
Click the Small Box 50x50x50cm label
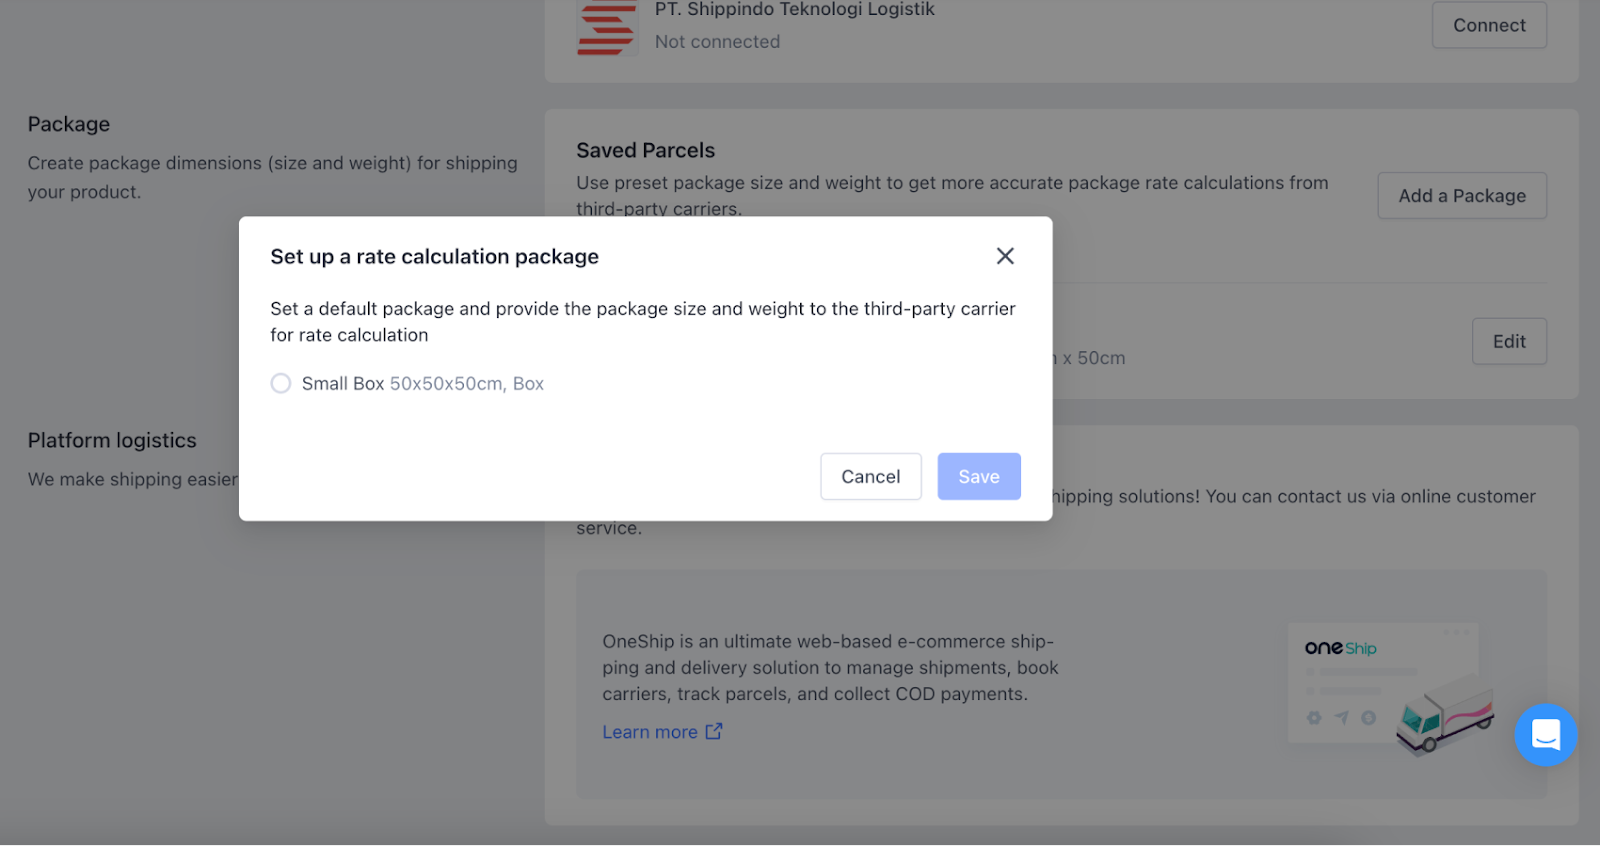coord(422,384)
